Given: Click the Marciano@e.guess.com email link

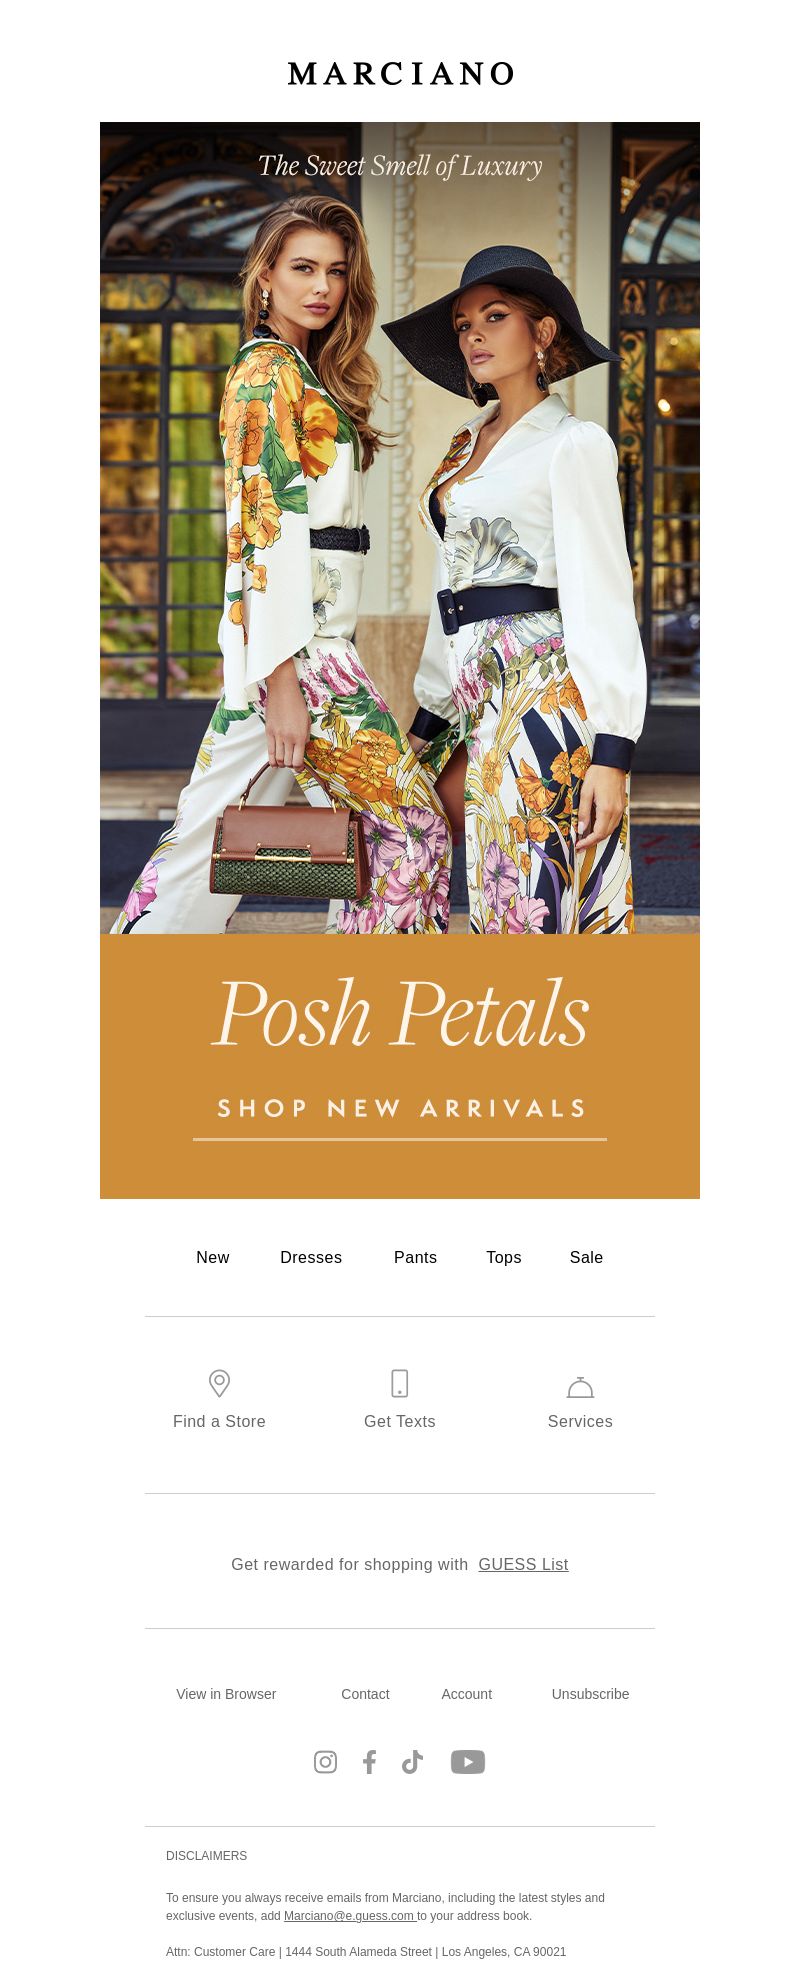Looking at the screenshot, I should click(x=349, y=1916).
